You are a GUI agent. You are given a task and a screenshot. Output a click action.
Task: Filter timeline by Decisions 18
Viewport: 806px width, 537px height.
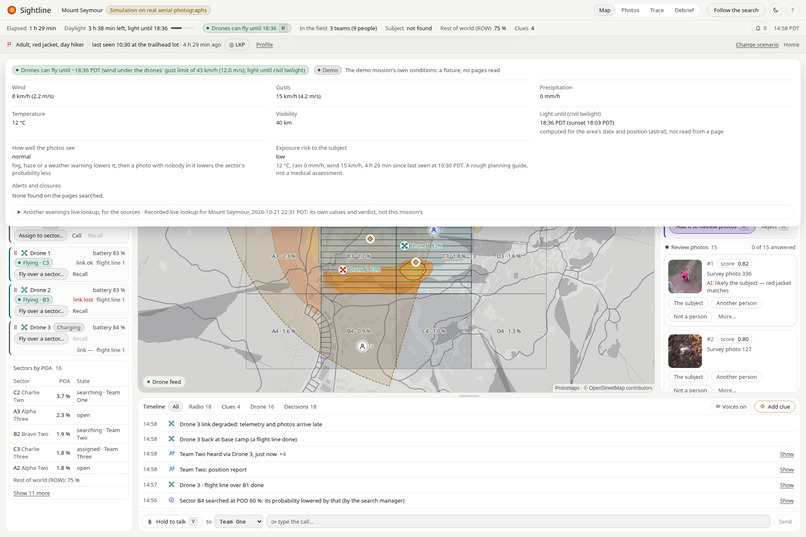pyautogui.click(x=300, y=406)
